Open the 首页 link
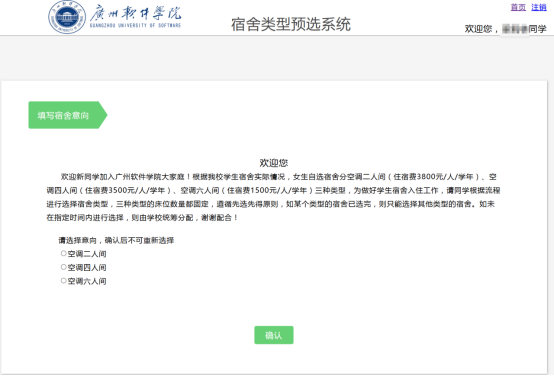This screenshot has height=376, width=554. tap(518, 7)
